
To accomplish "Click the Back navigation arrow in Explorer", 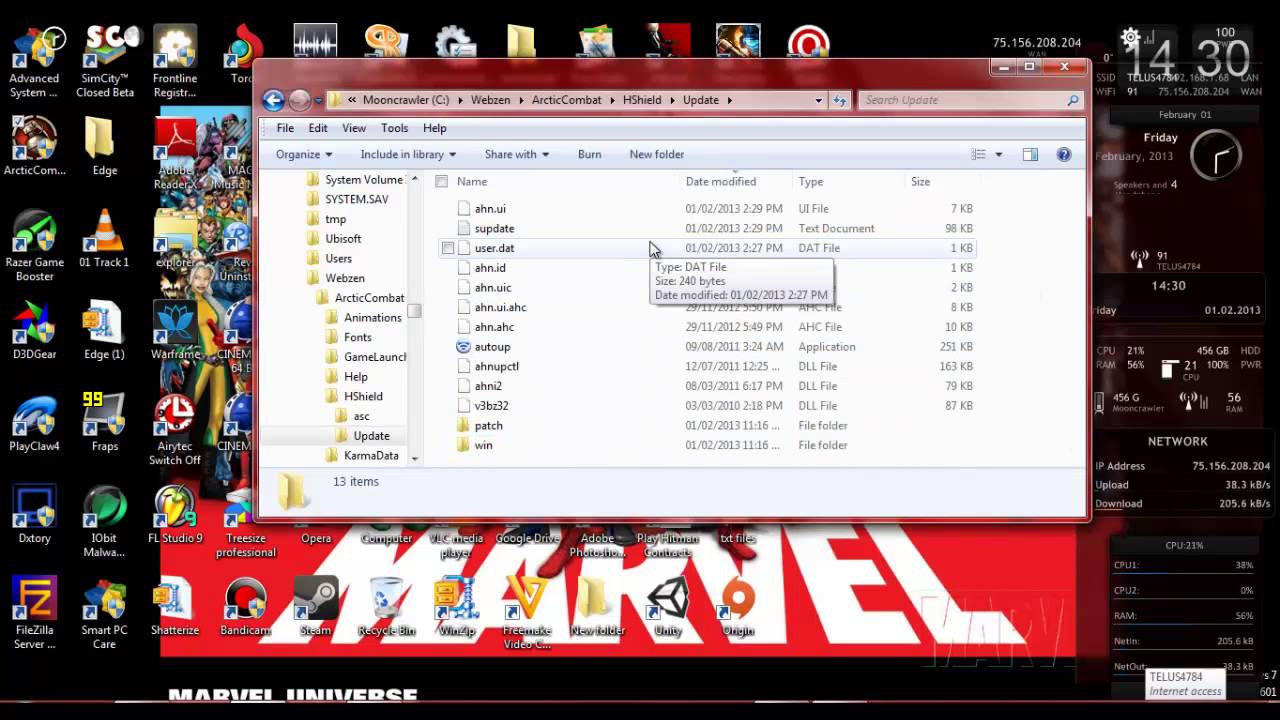I will tap(274, 100).
